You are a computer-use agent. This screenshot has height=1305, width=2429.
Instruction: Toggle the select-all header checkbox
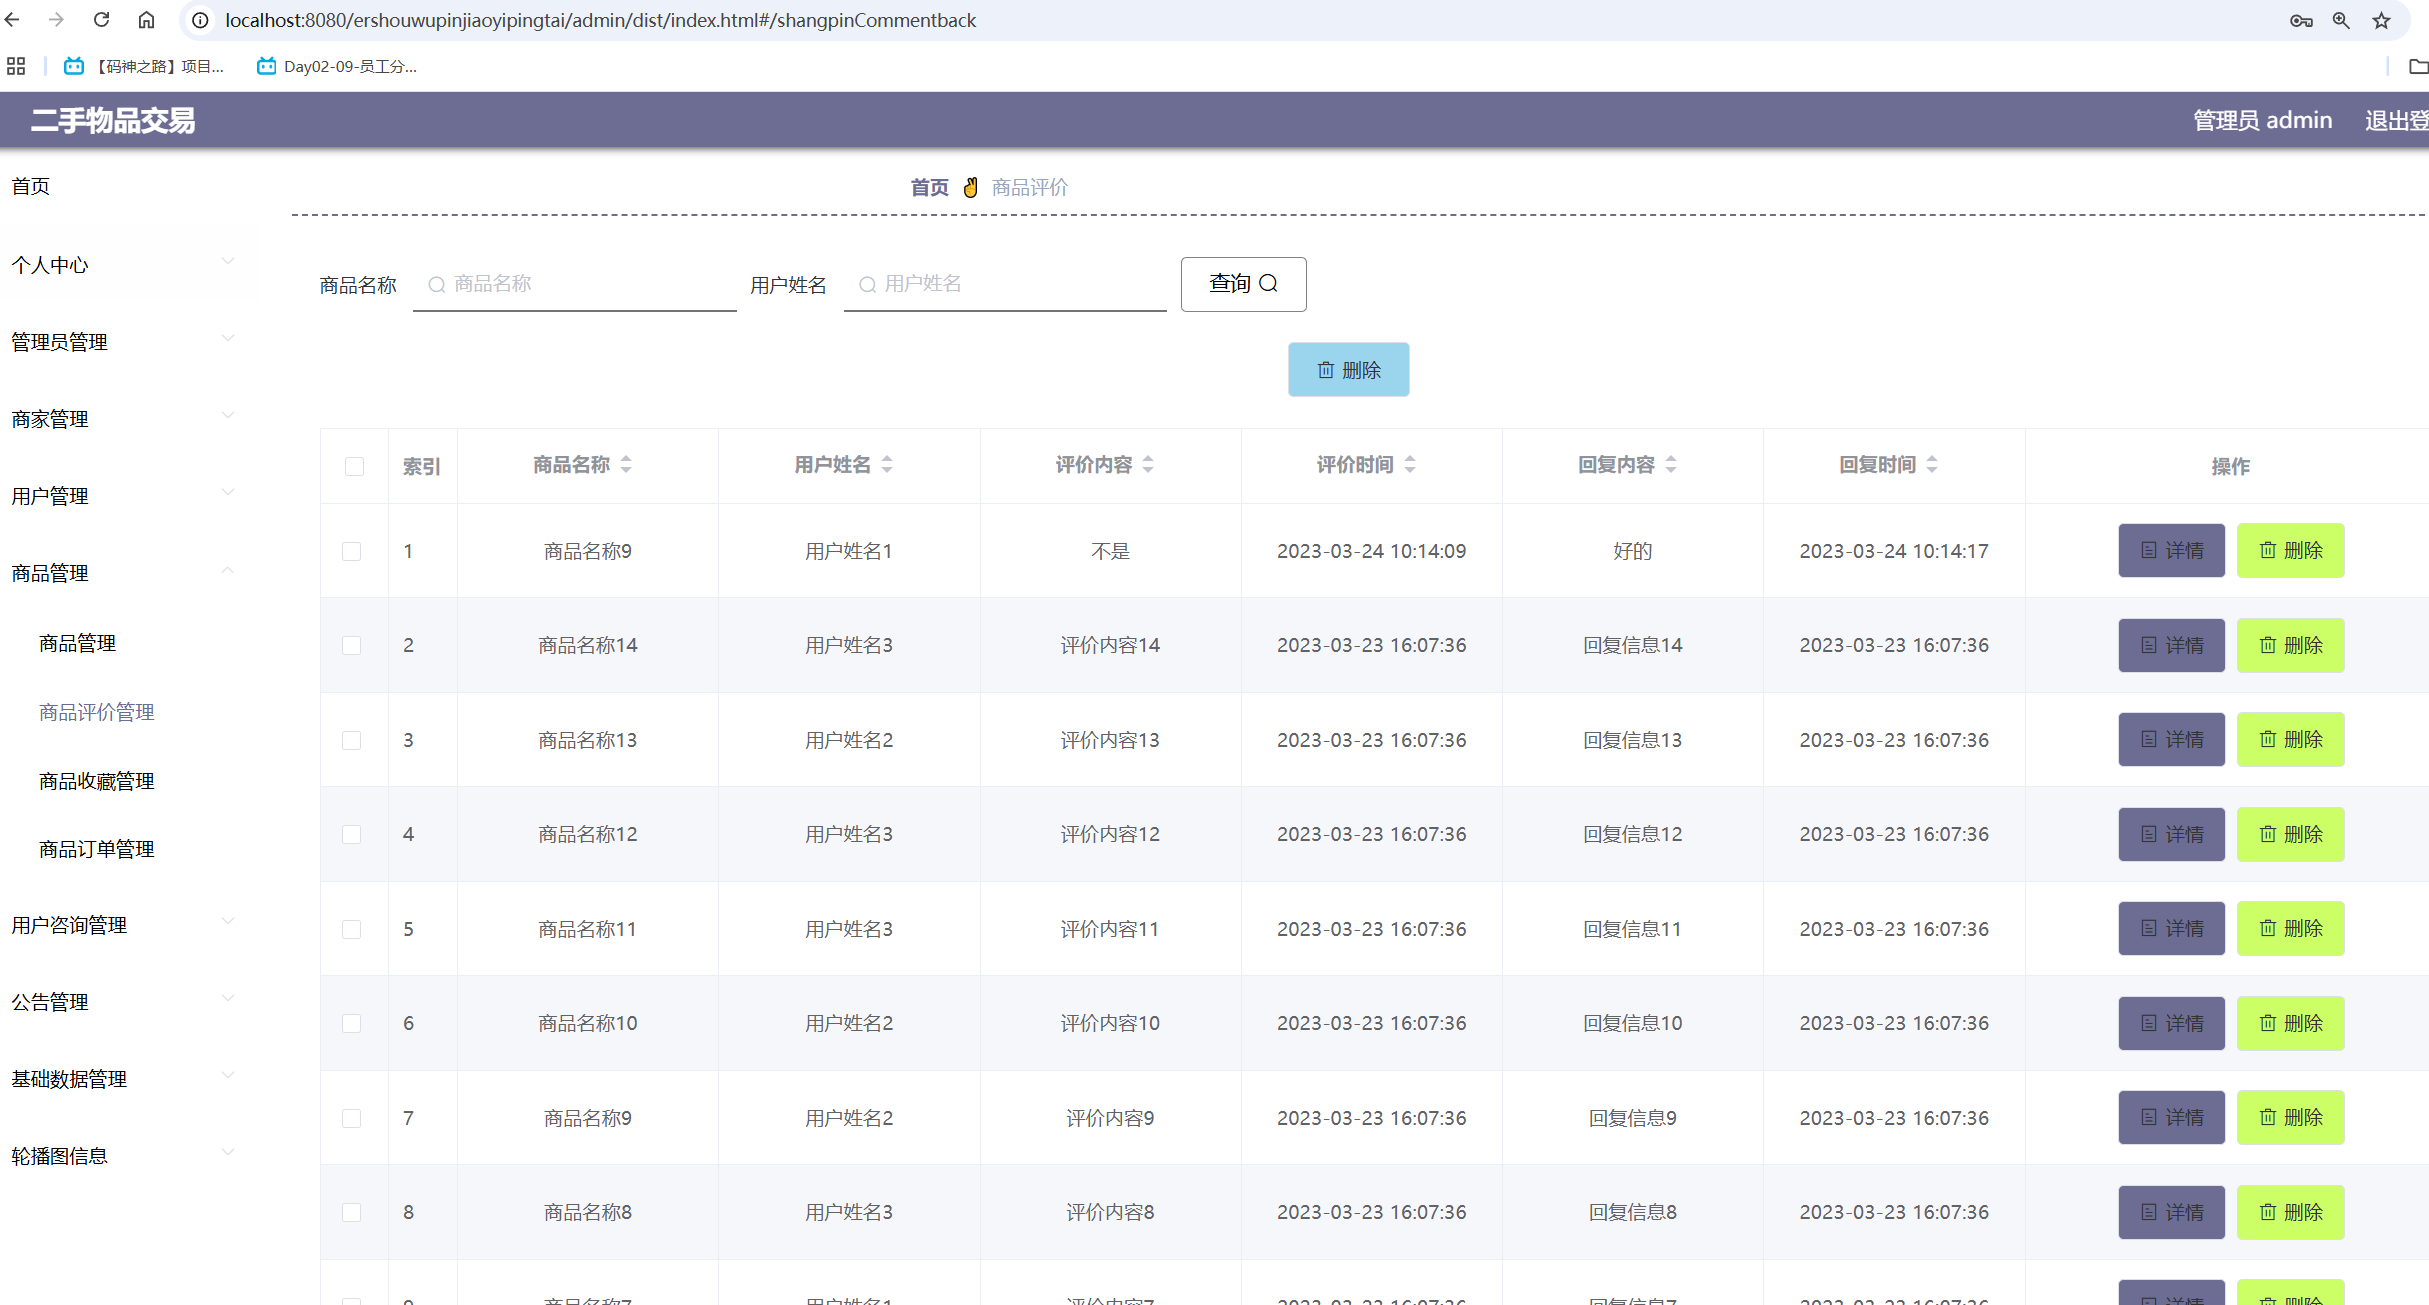354,466
